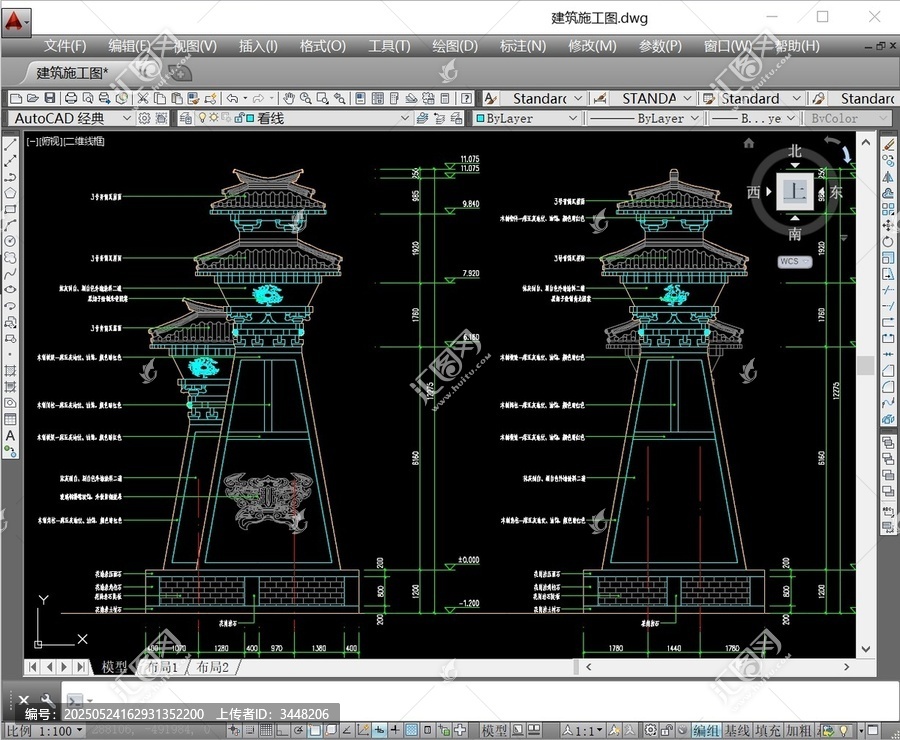This screenshot has width=900, height=740.
Task: Click the Open file icon
Action: pyautogui.click(x=33, y=98)
